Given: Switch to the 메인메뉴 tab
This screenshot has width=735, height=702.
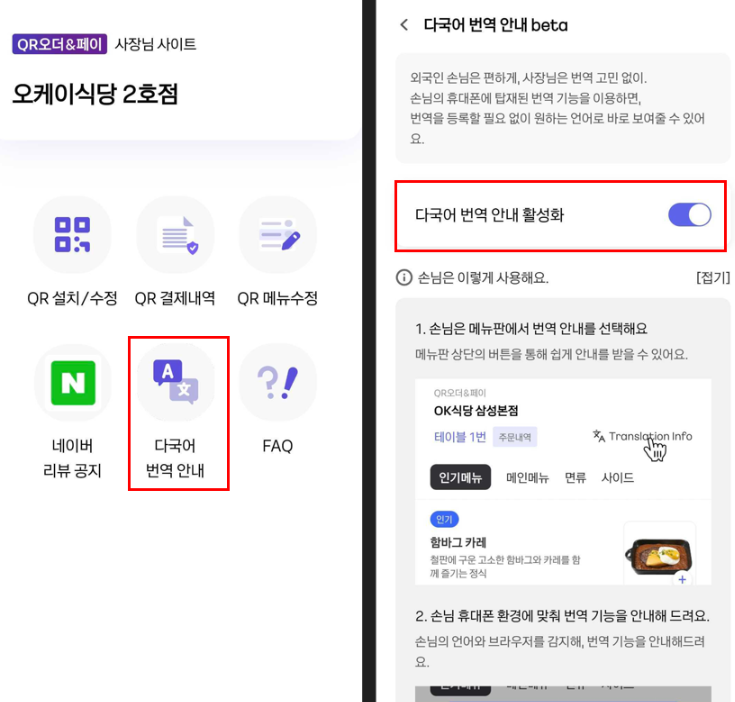Looking at the screenshot, I should click(x=527, y=478).
